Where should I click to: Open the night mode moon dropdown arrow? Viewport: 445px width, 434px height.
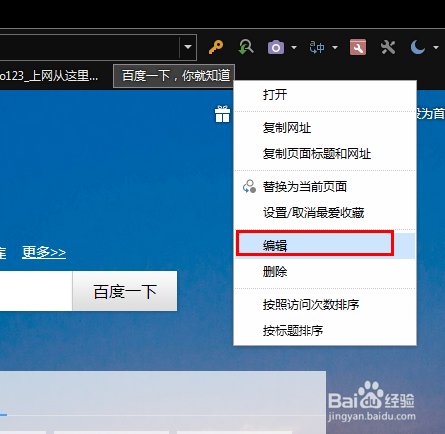pyautogui.click(x=436, y=48)
